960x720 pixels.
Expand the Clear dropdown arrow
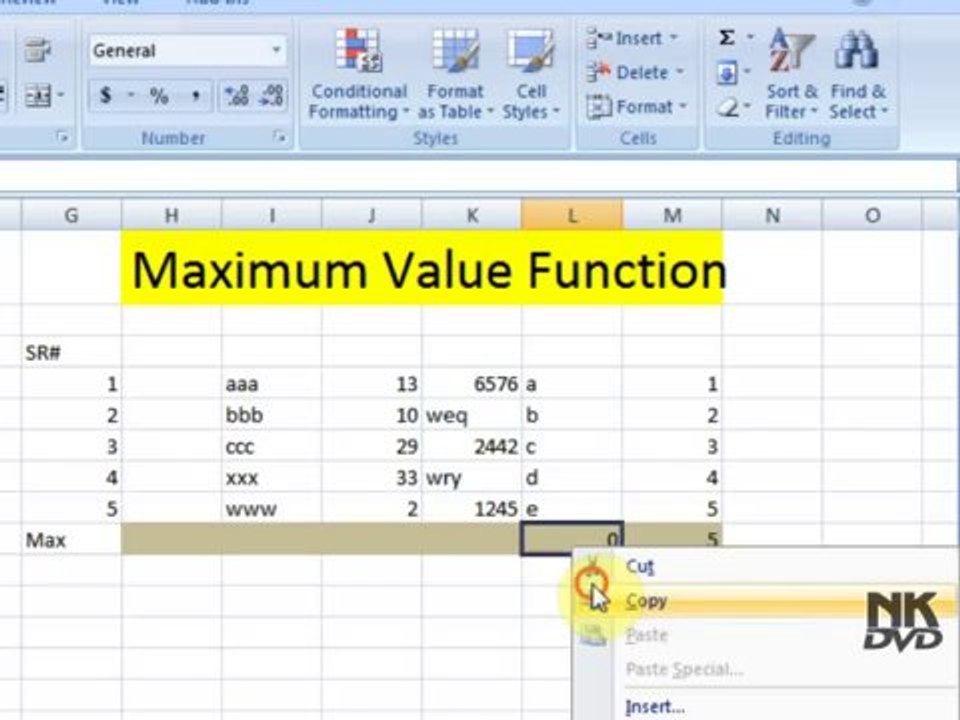[x=748, y=108]
